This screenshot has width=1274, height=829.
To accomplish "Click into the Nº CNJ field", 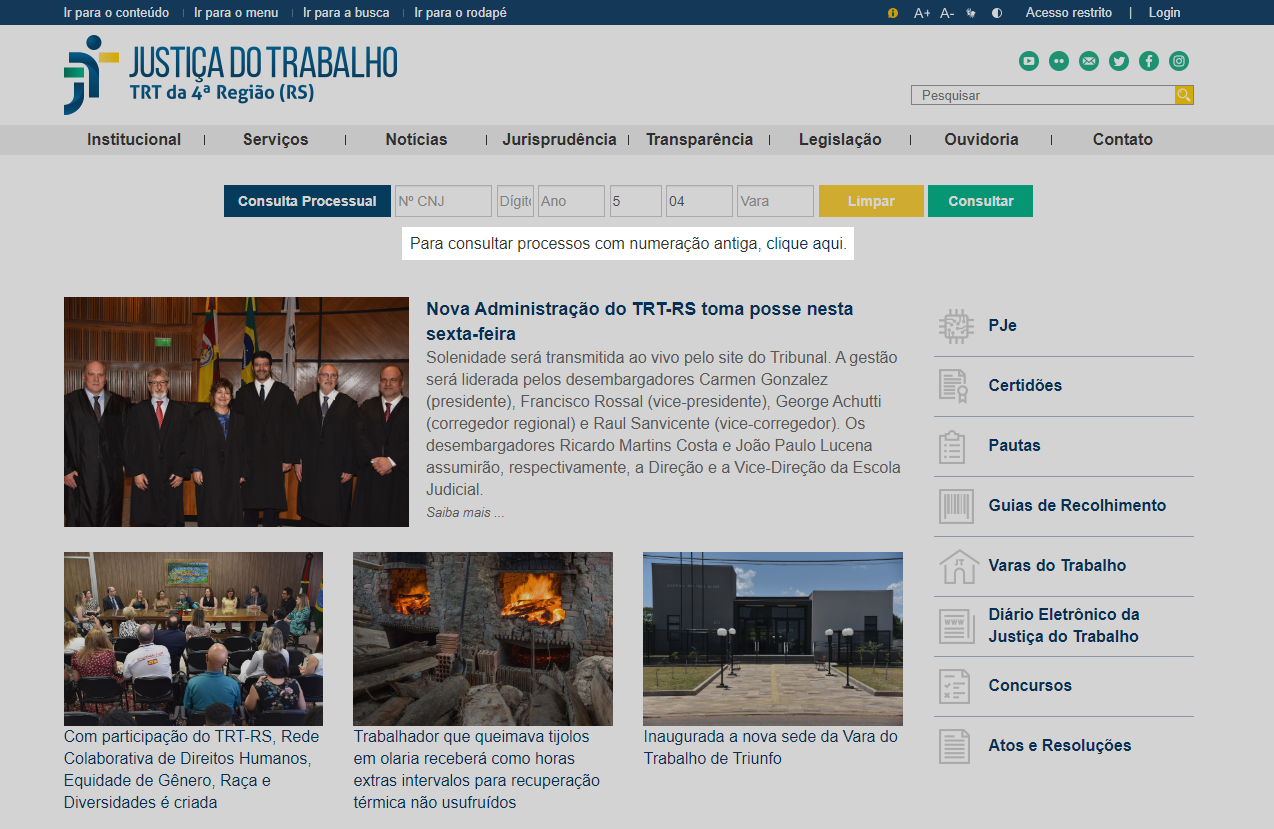I will point(443,201).
